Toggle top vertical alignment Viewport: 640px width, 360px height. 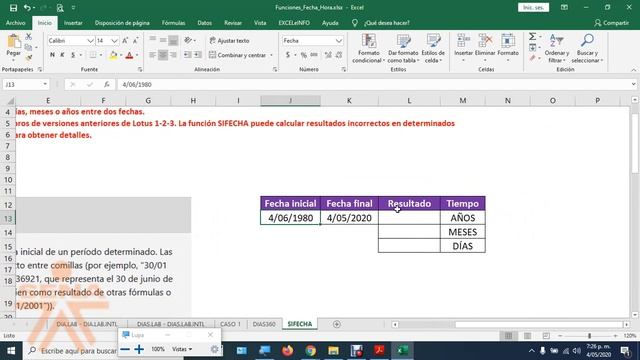[x=152, y=40]
